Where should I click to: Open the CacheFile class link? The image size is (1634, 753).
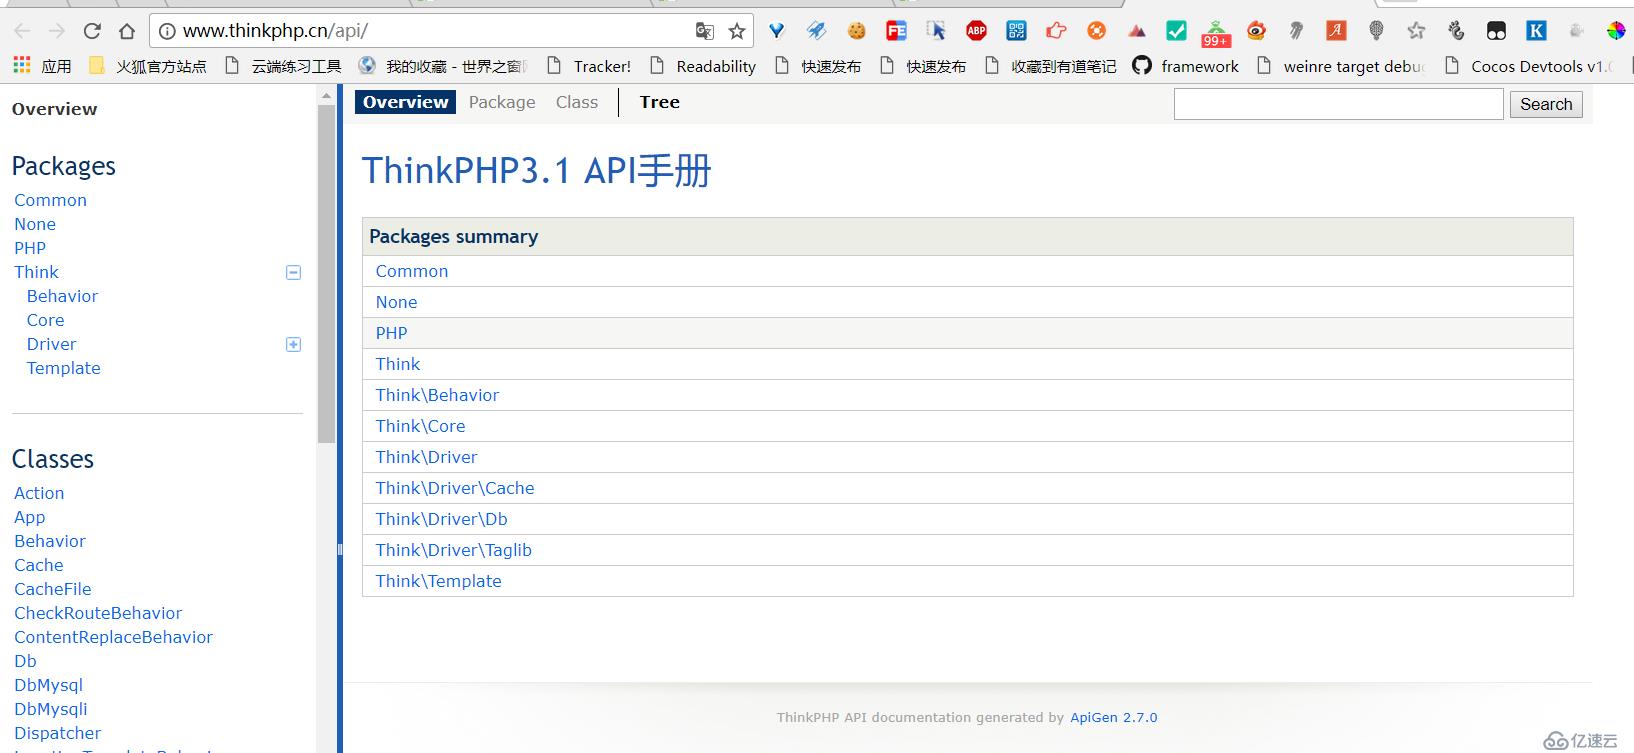pyautogui.click(x=53, y=589)
